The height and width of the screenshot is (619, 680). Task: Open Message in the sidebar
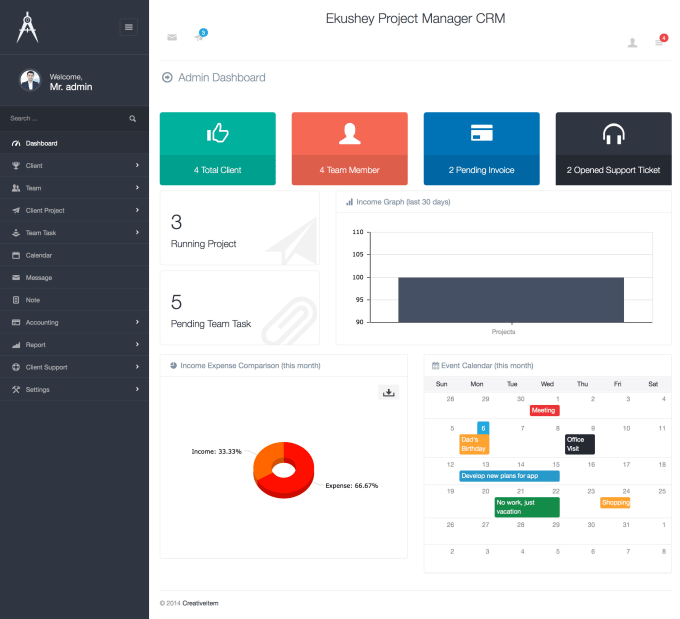tap(74, 278)
